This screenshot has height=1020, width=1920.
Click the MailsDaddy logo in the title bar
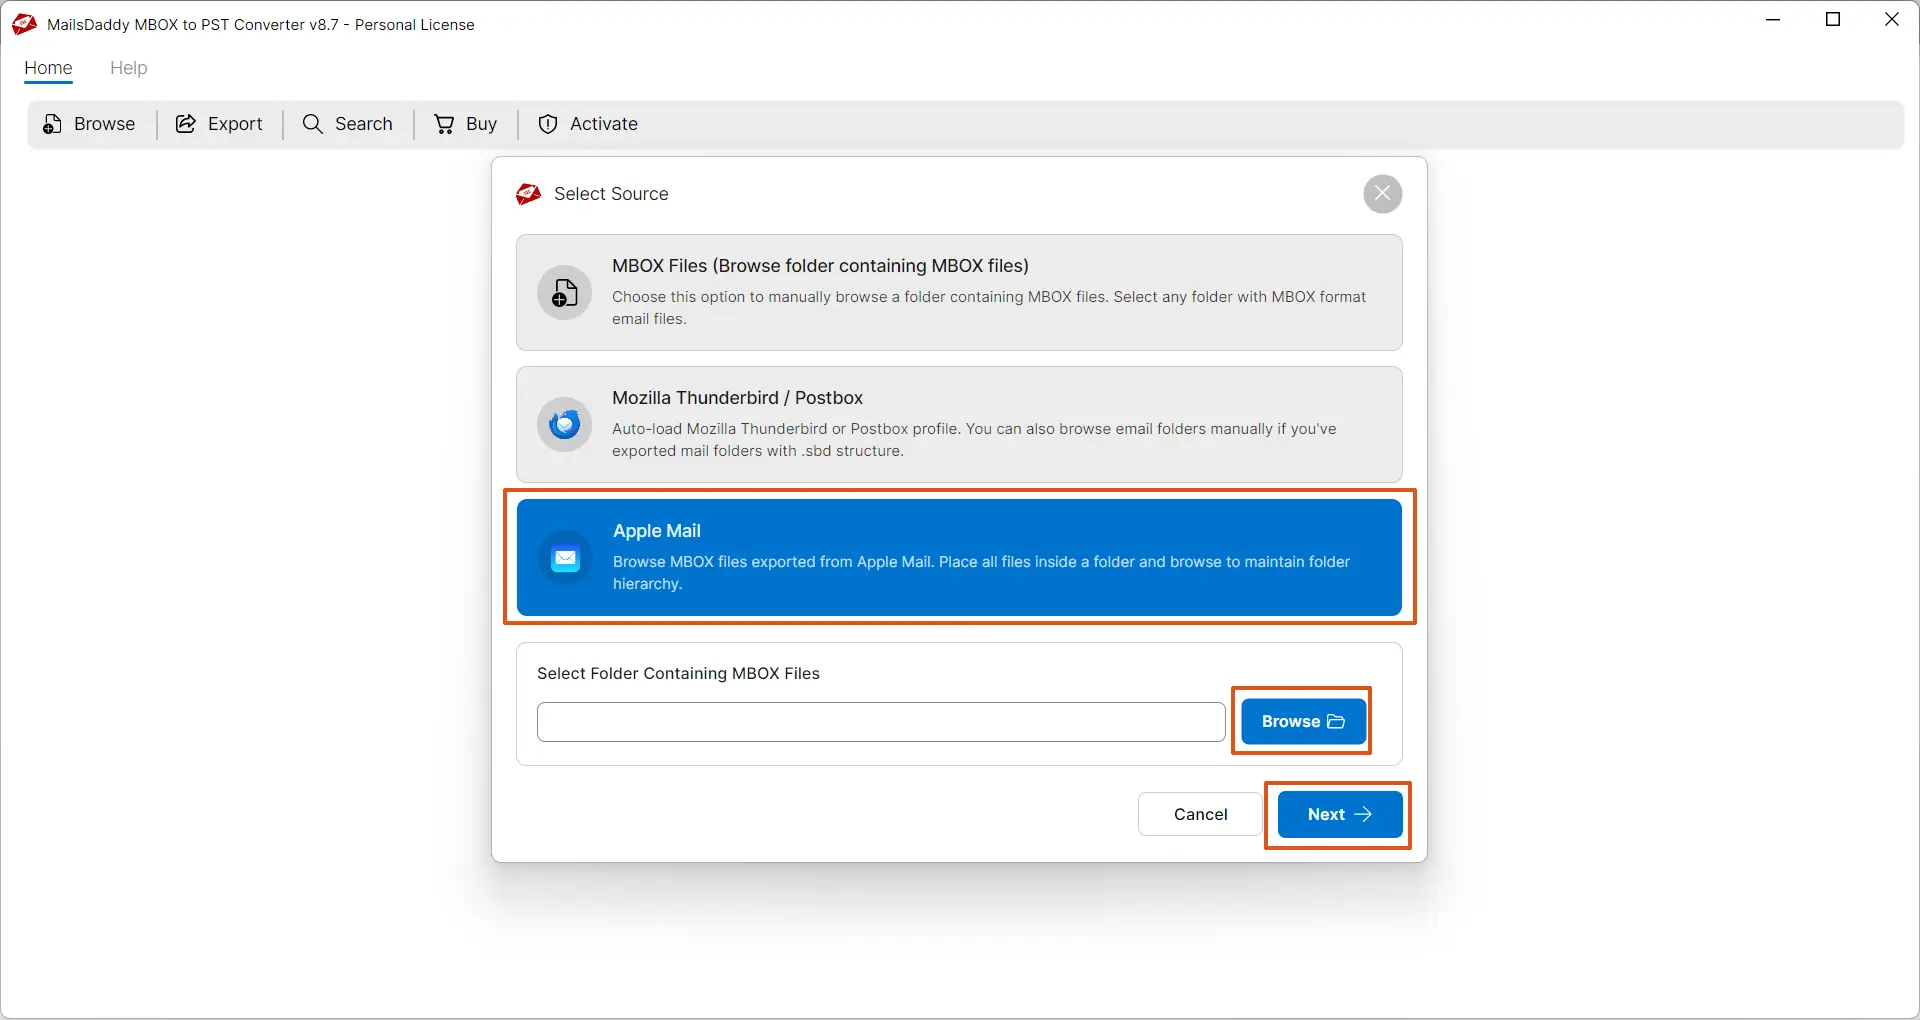tap(23, 24)
